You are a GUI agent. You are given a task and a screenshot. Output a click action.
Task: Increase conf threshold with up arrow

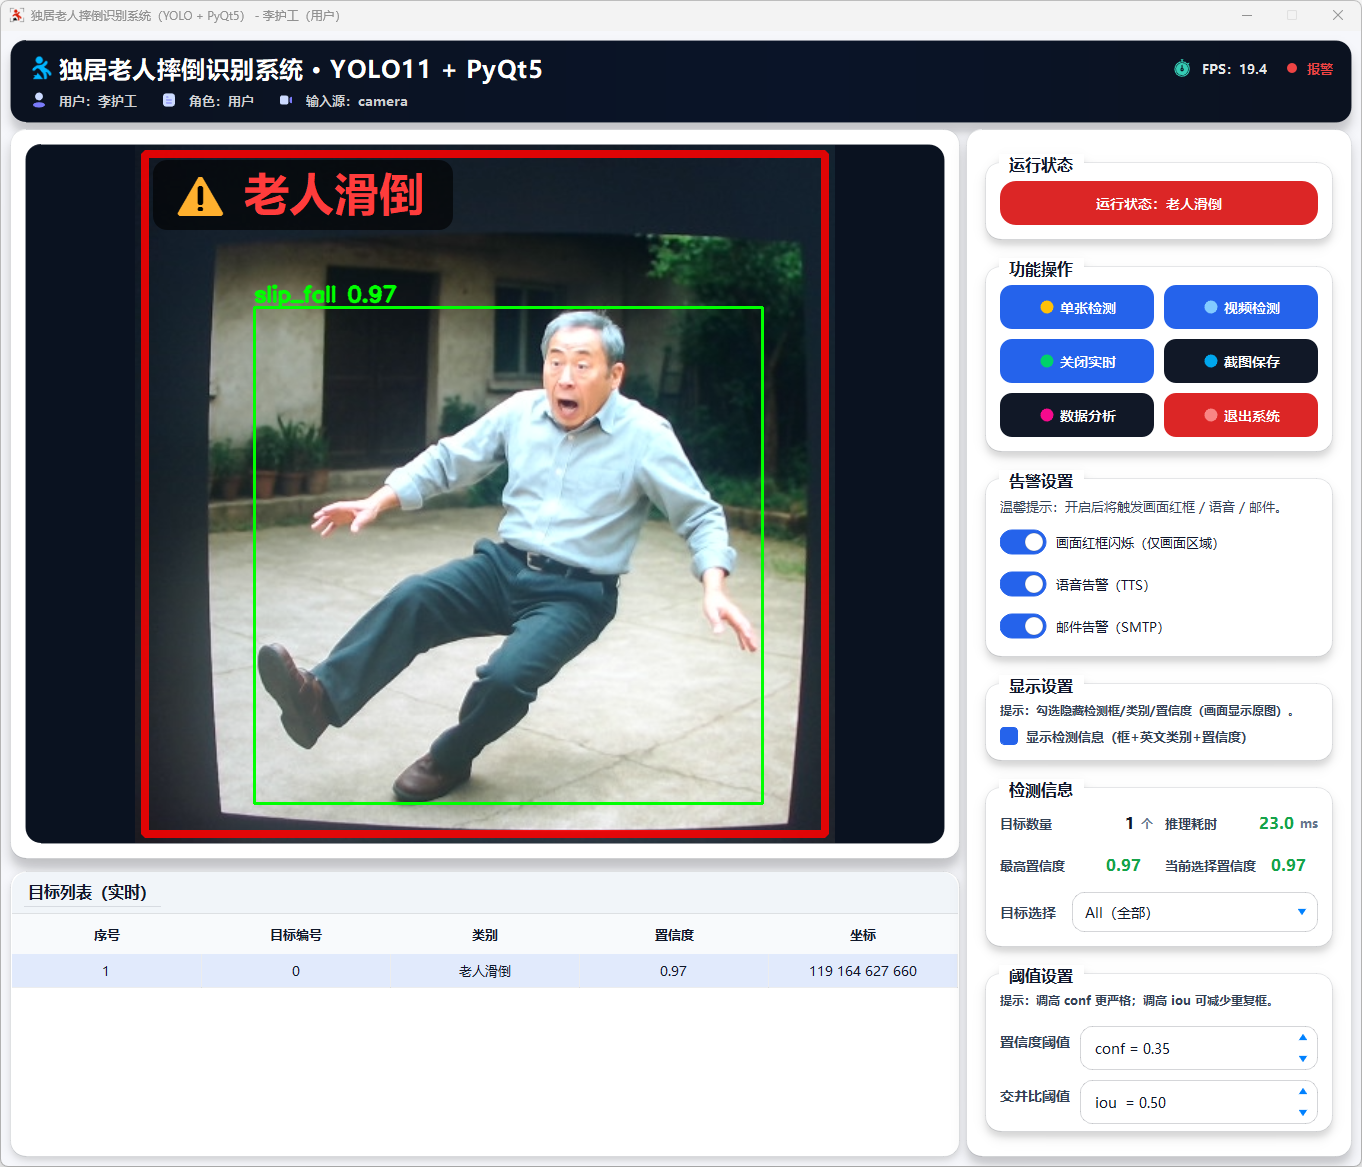pos(1302,1037)
